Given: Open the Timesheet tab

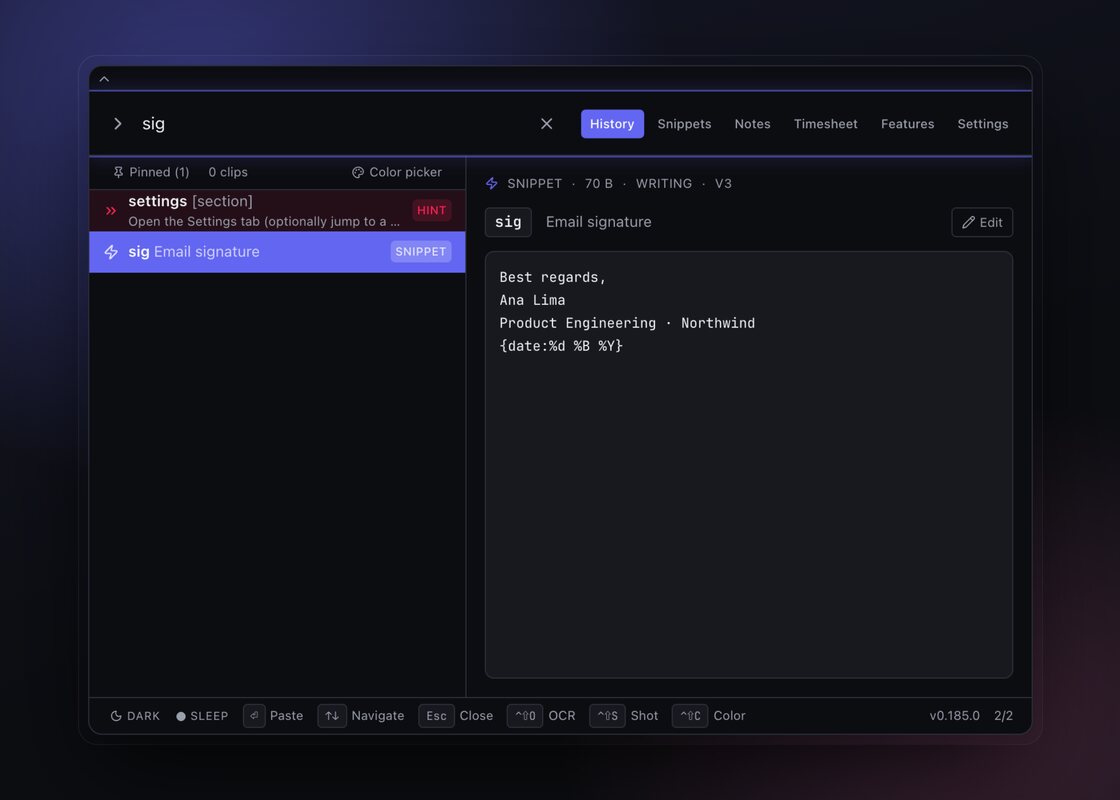Looking at the screenshot, I should pos(826,124).
